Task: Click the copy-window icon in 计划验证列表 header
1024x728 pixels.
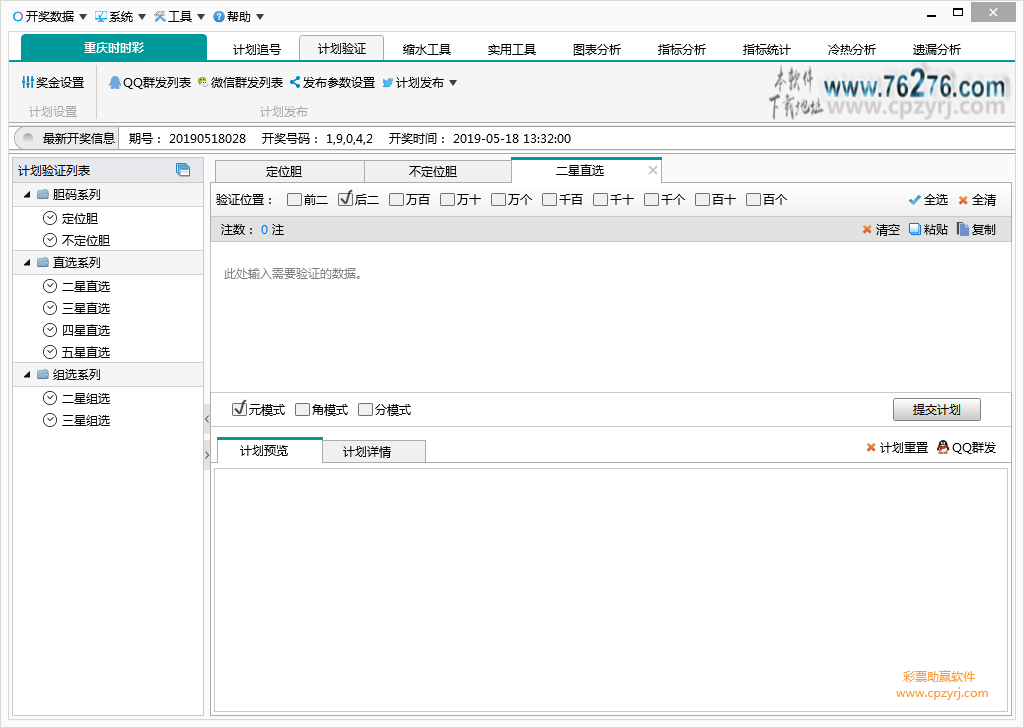Action: (183, 170)
